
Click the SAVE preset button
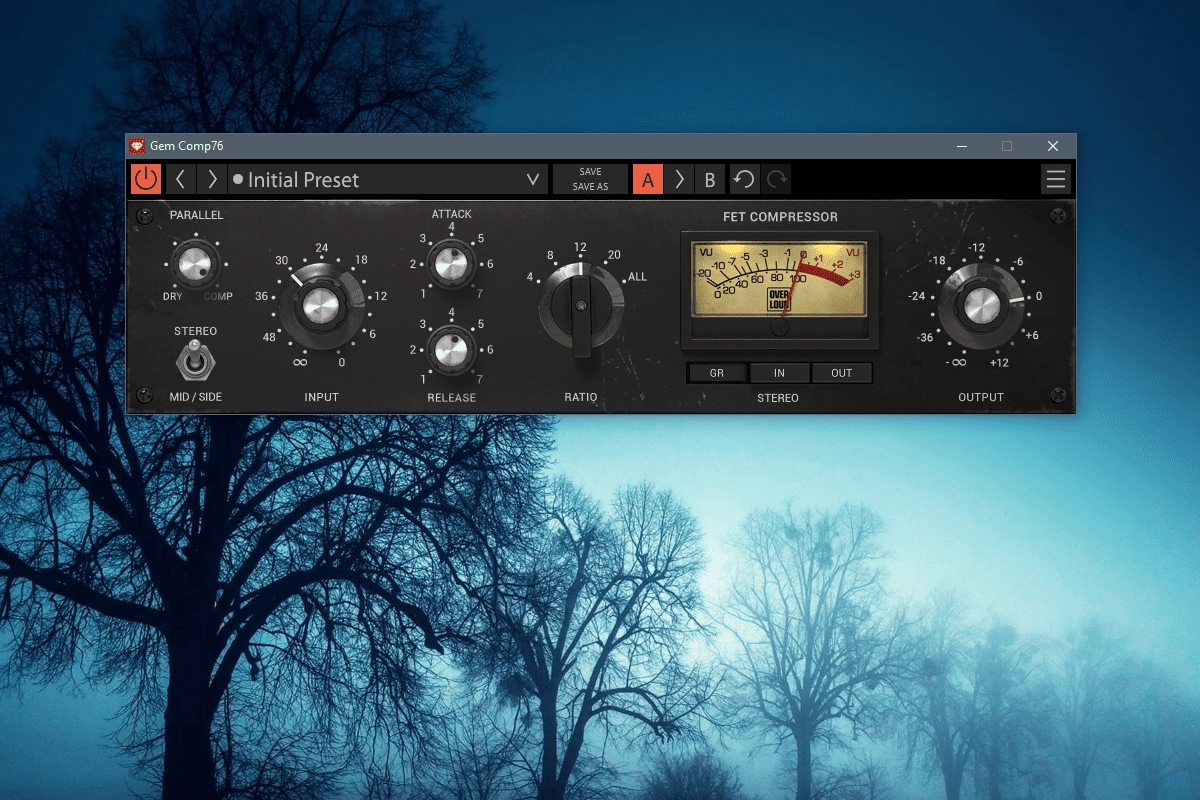point(590,172)
